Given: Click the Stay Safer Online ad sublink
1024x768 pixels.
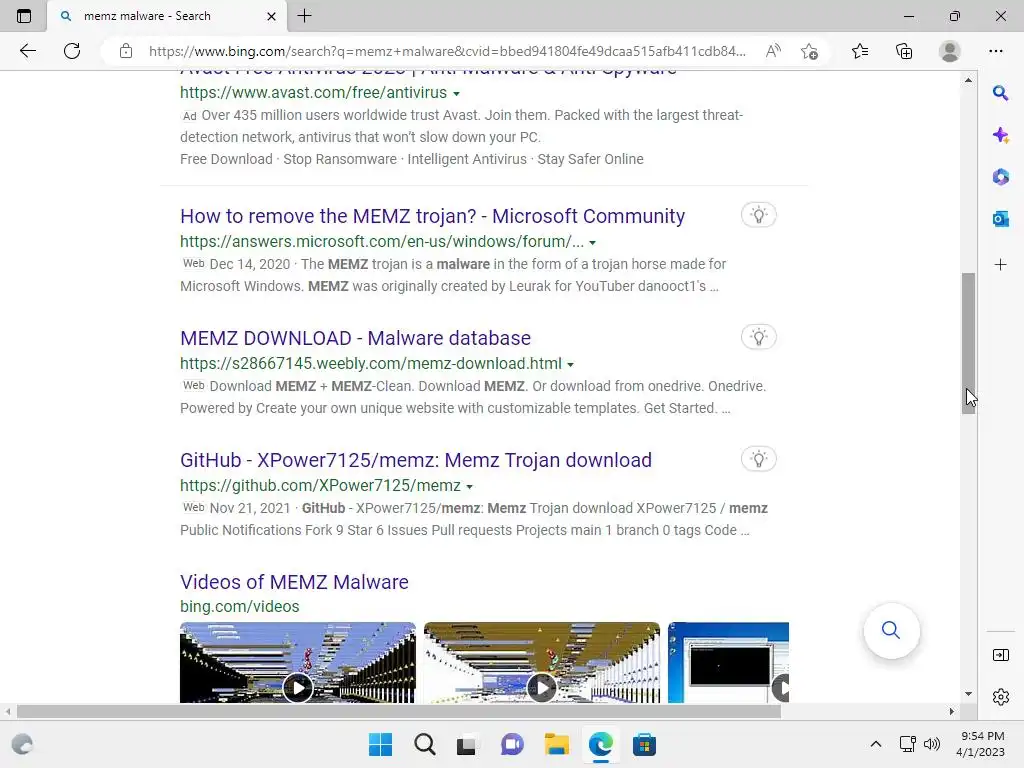Looking at the screenshot, I should click(590, 159).
